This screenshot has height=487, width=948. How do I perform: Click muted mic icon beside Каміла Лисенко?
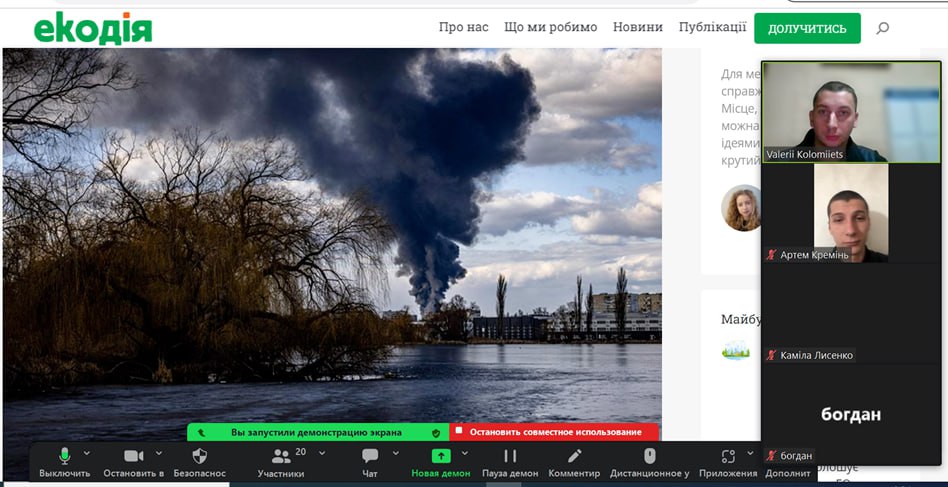pos(771,355)
